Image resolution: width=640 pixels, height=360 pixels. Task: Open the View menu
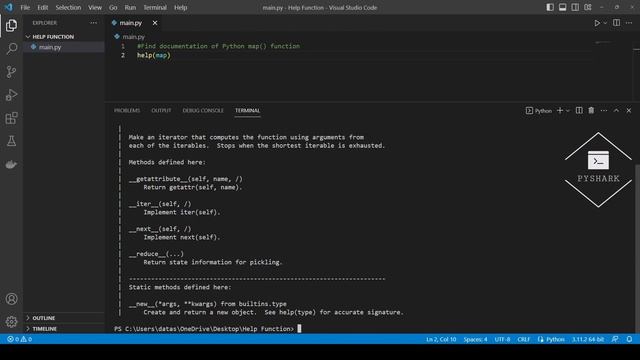click(x=95, y=7)
